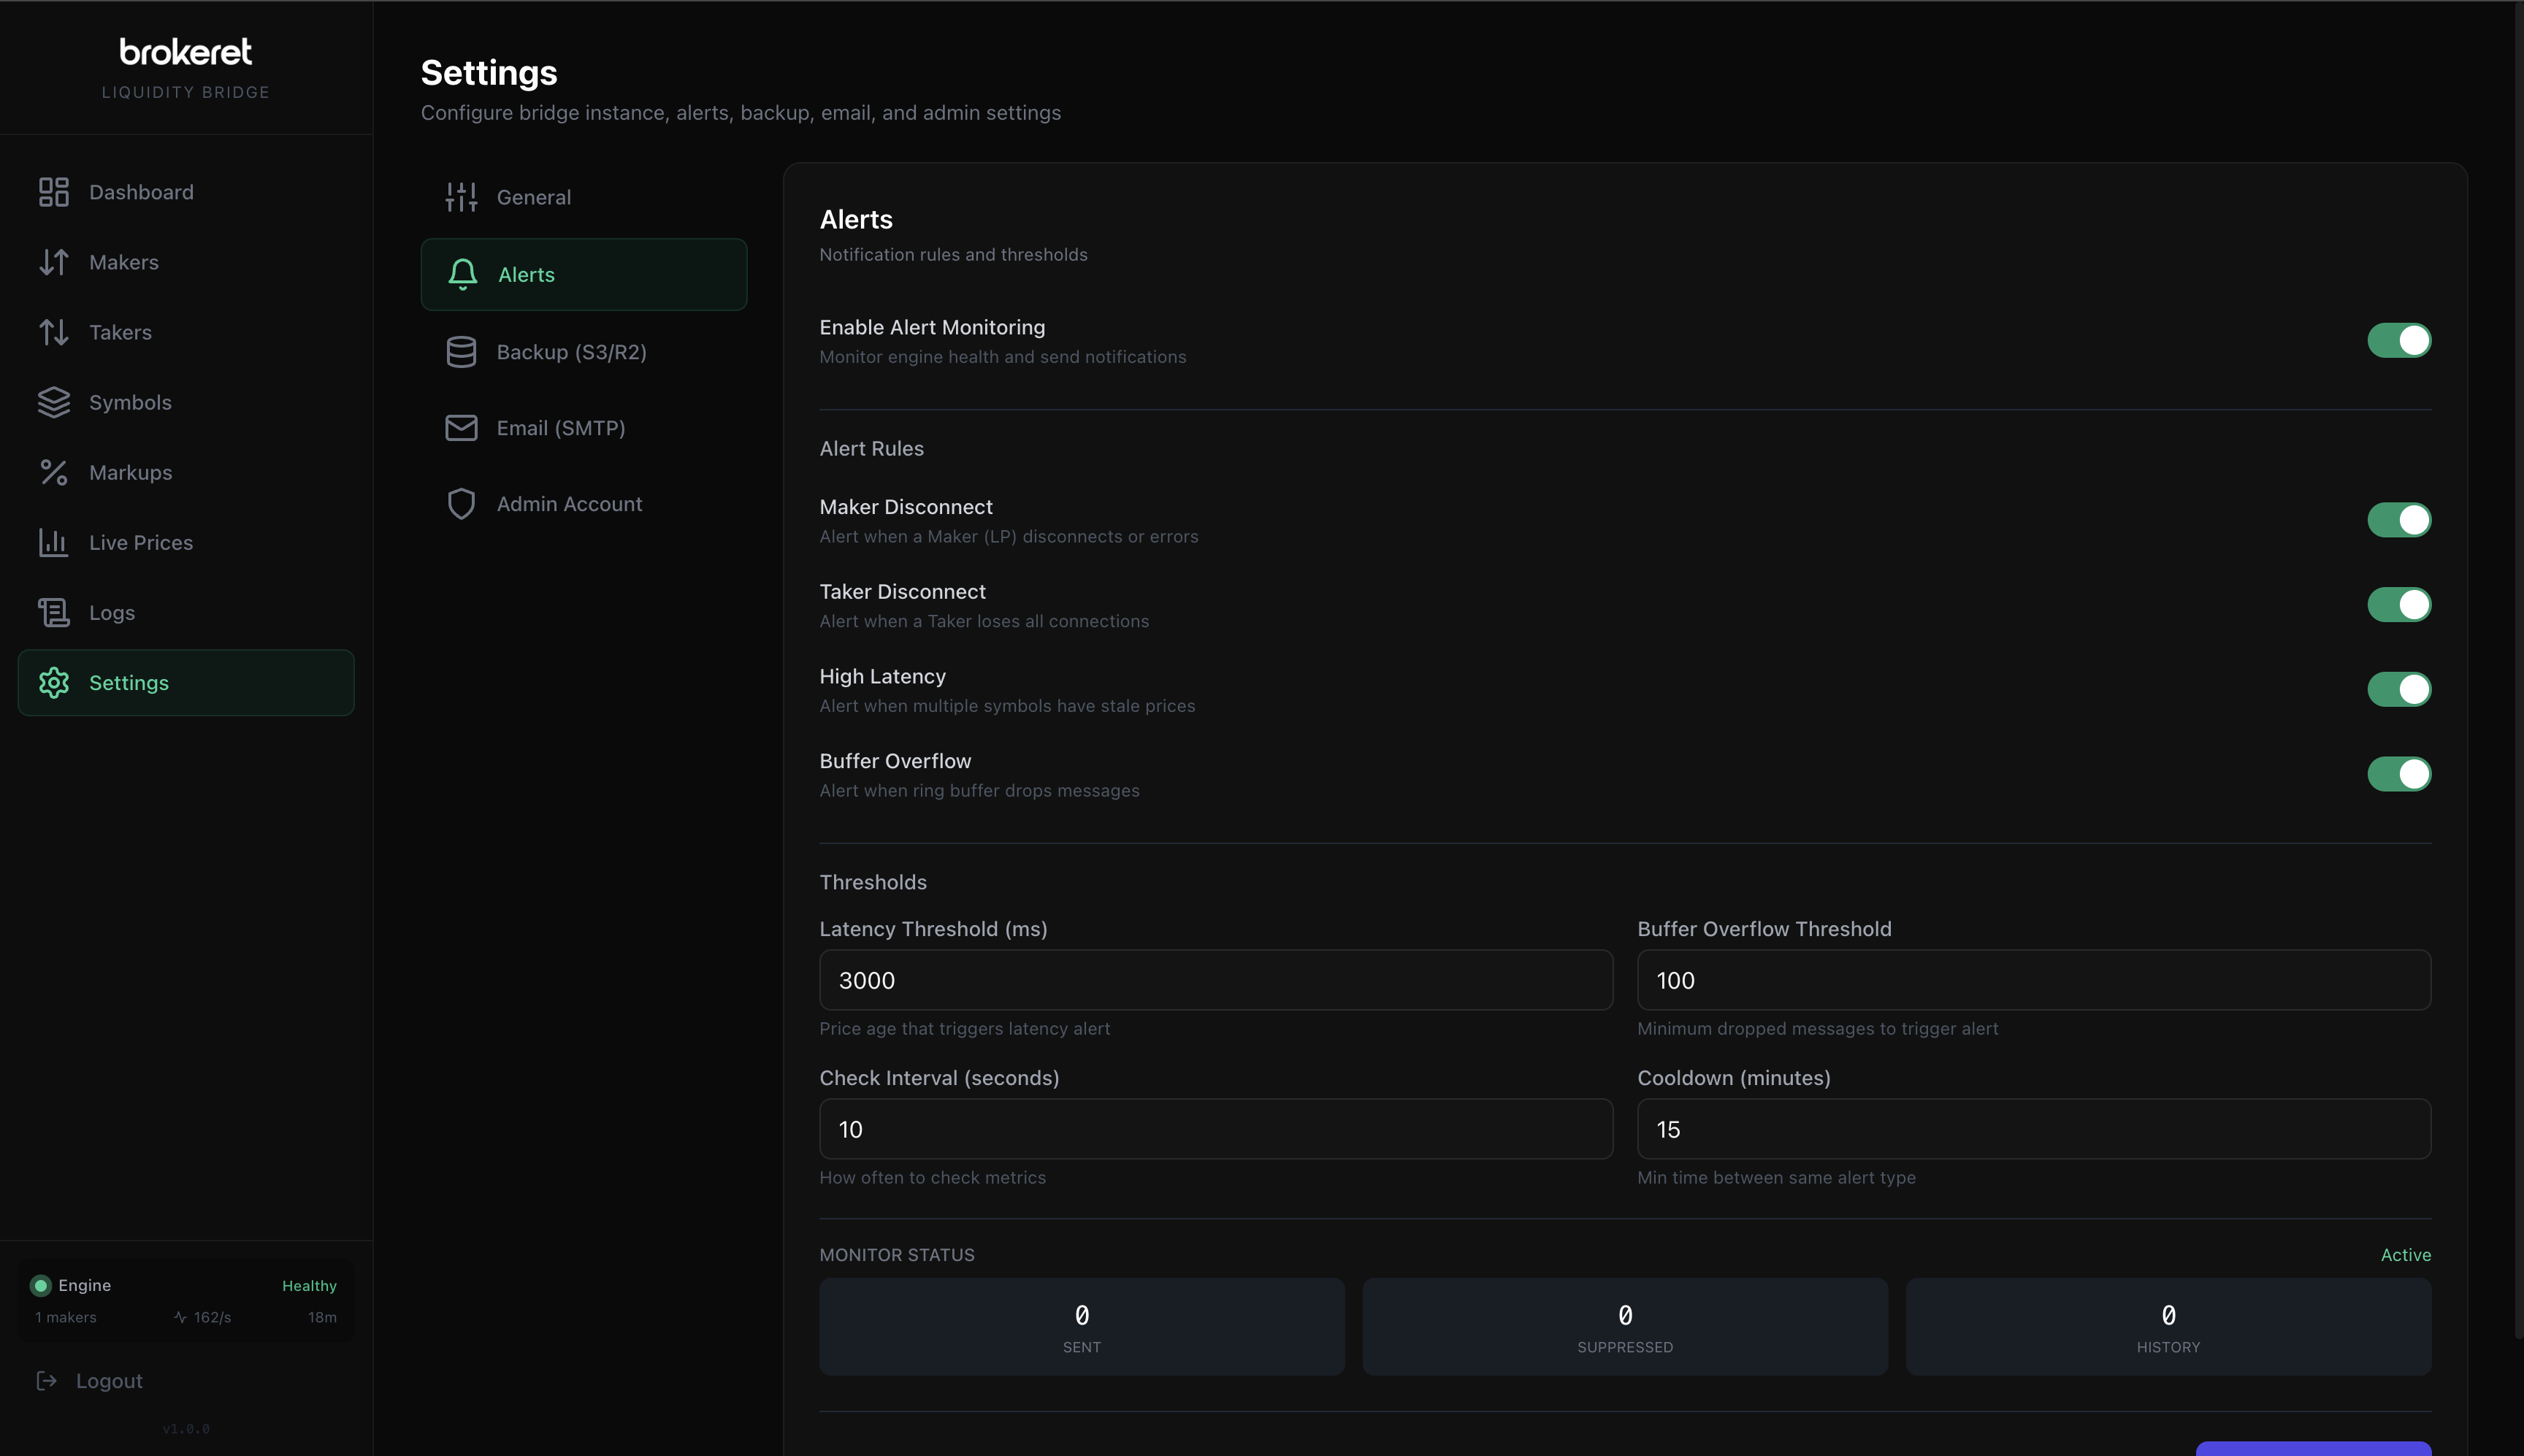2524x1456 pixels.
Task: Select the Markups percent icon
Action: tap(53, 472)
